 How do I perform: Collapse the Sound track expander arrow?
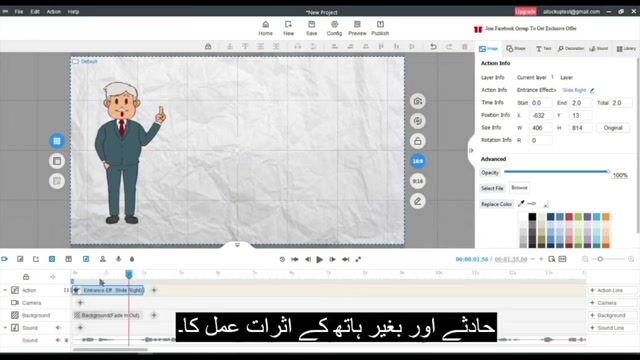[5, 328]
